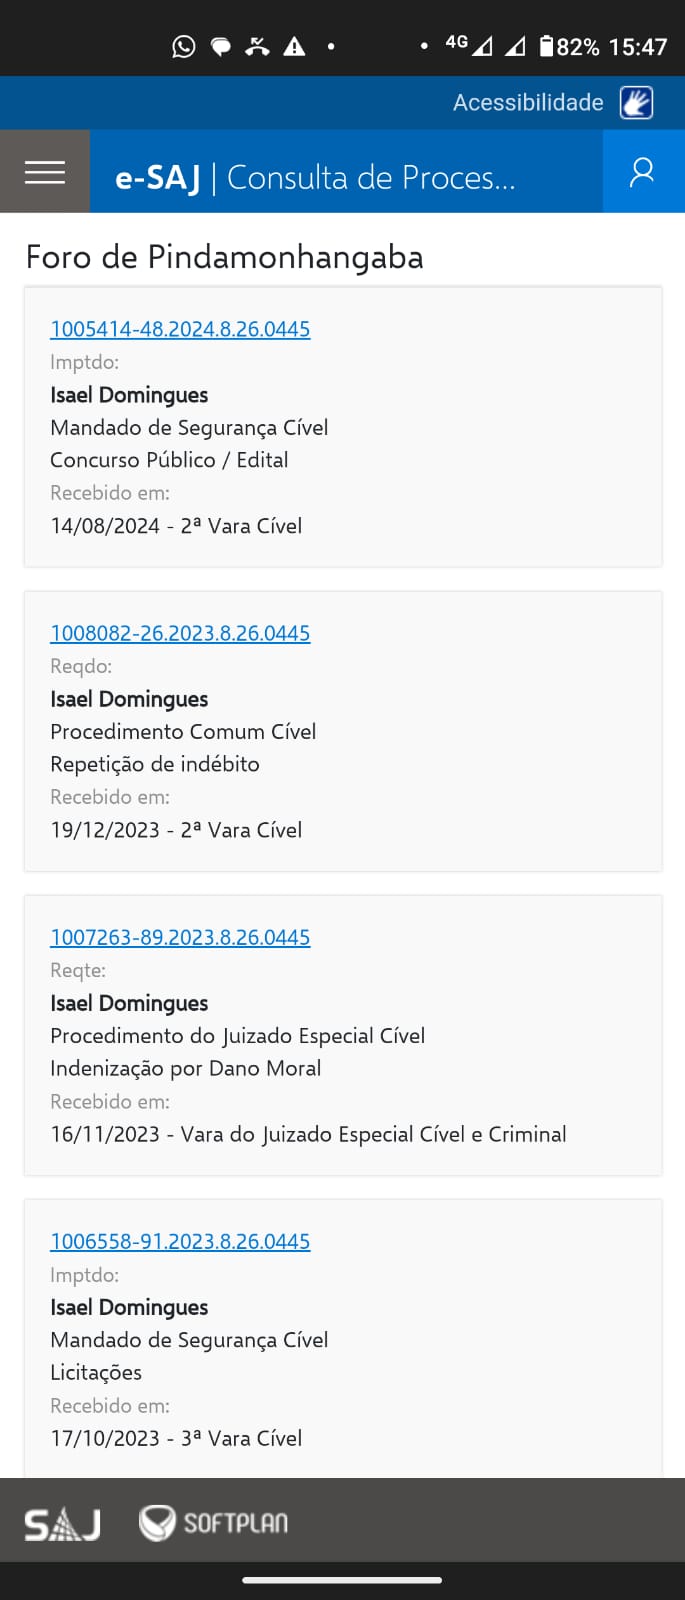
Task: Open process 1006558-91.2023.8.26.0445
Action: pos(180,1241)
